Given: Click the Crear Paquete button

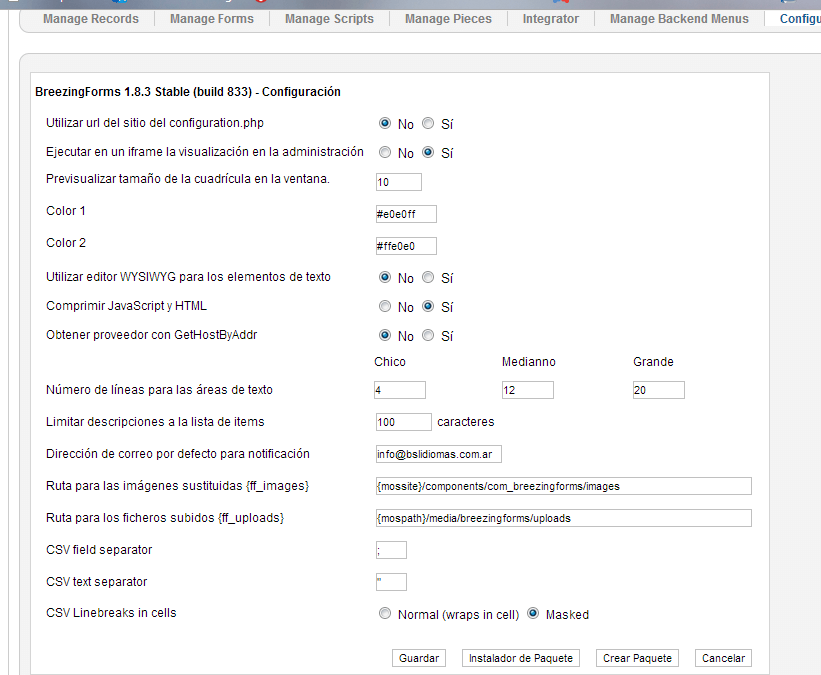Looking at the screenshot, I should pos(637,658).
